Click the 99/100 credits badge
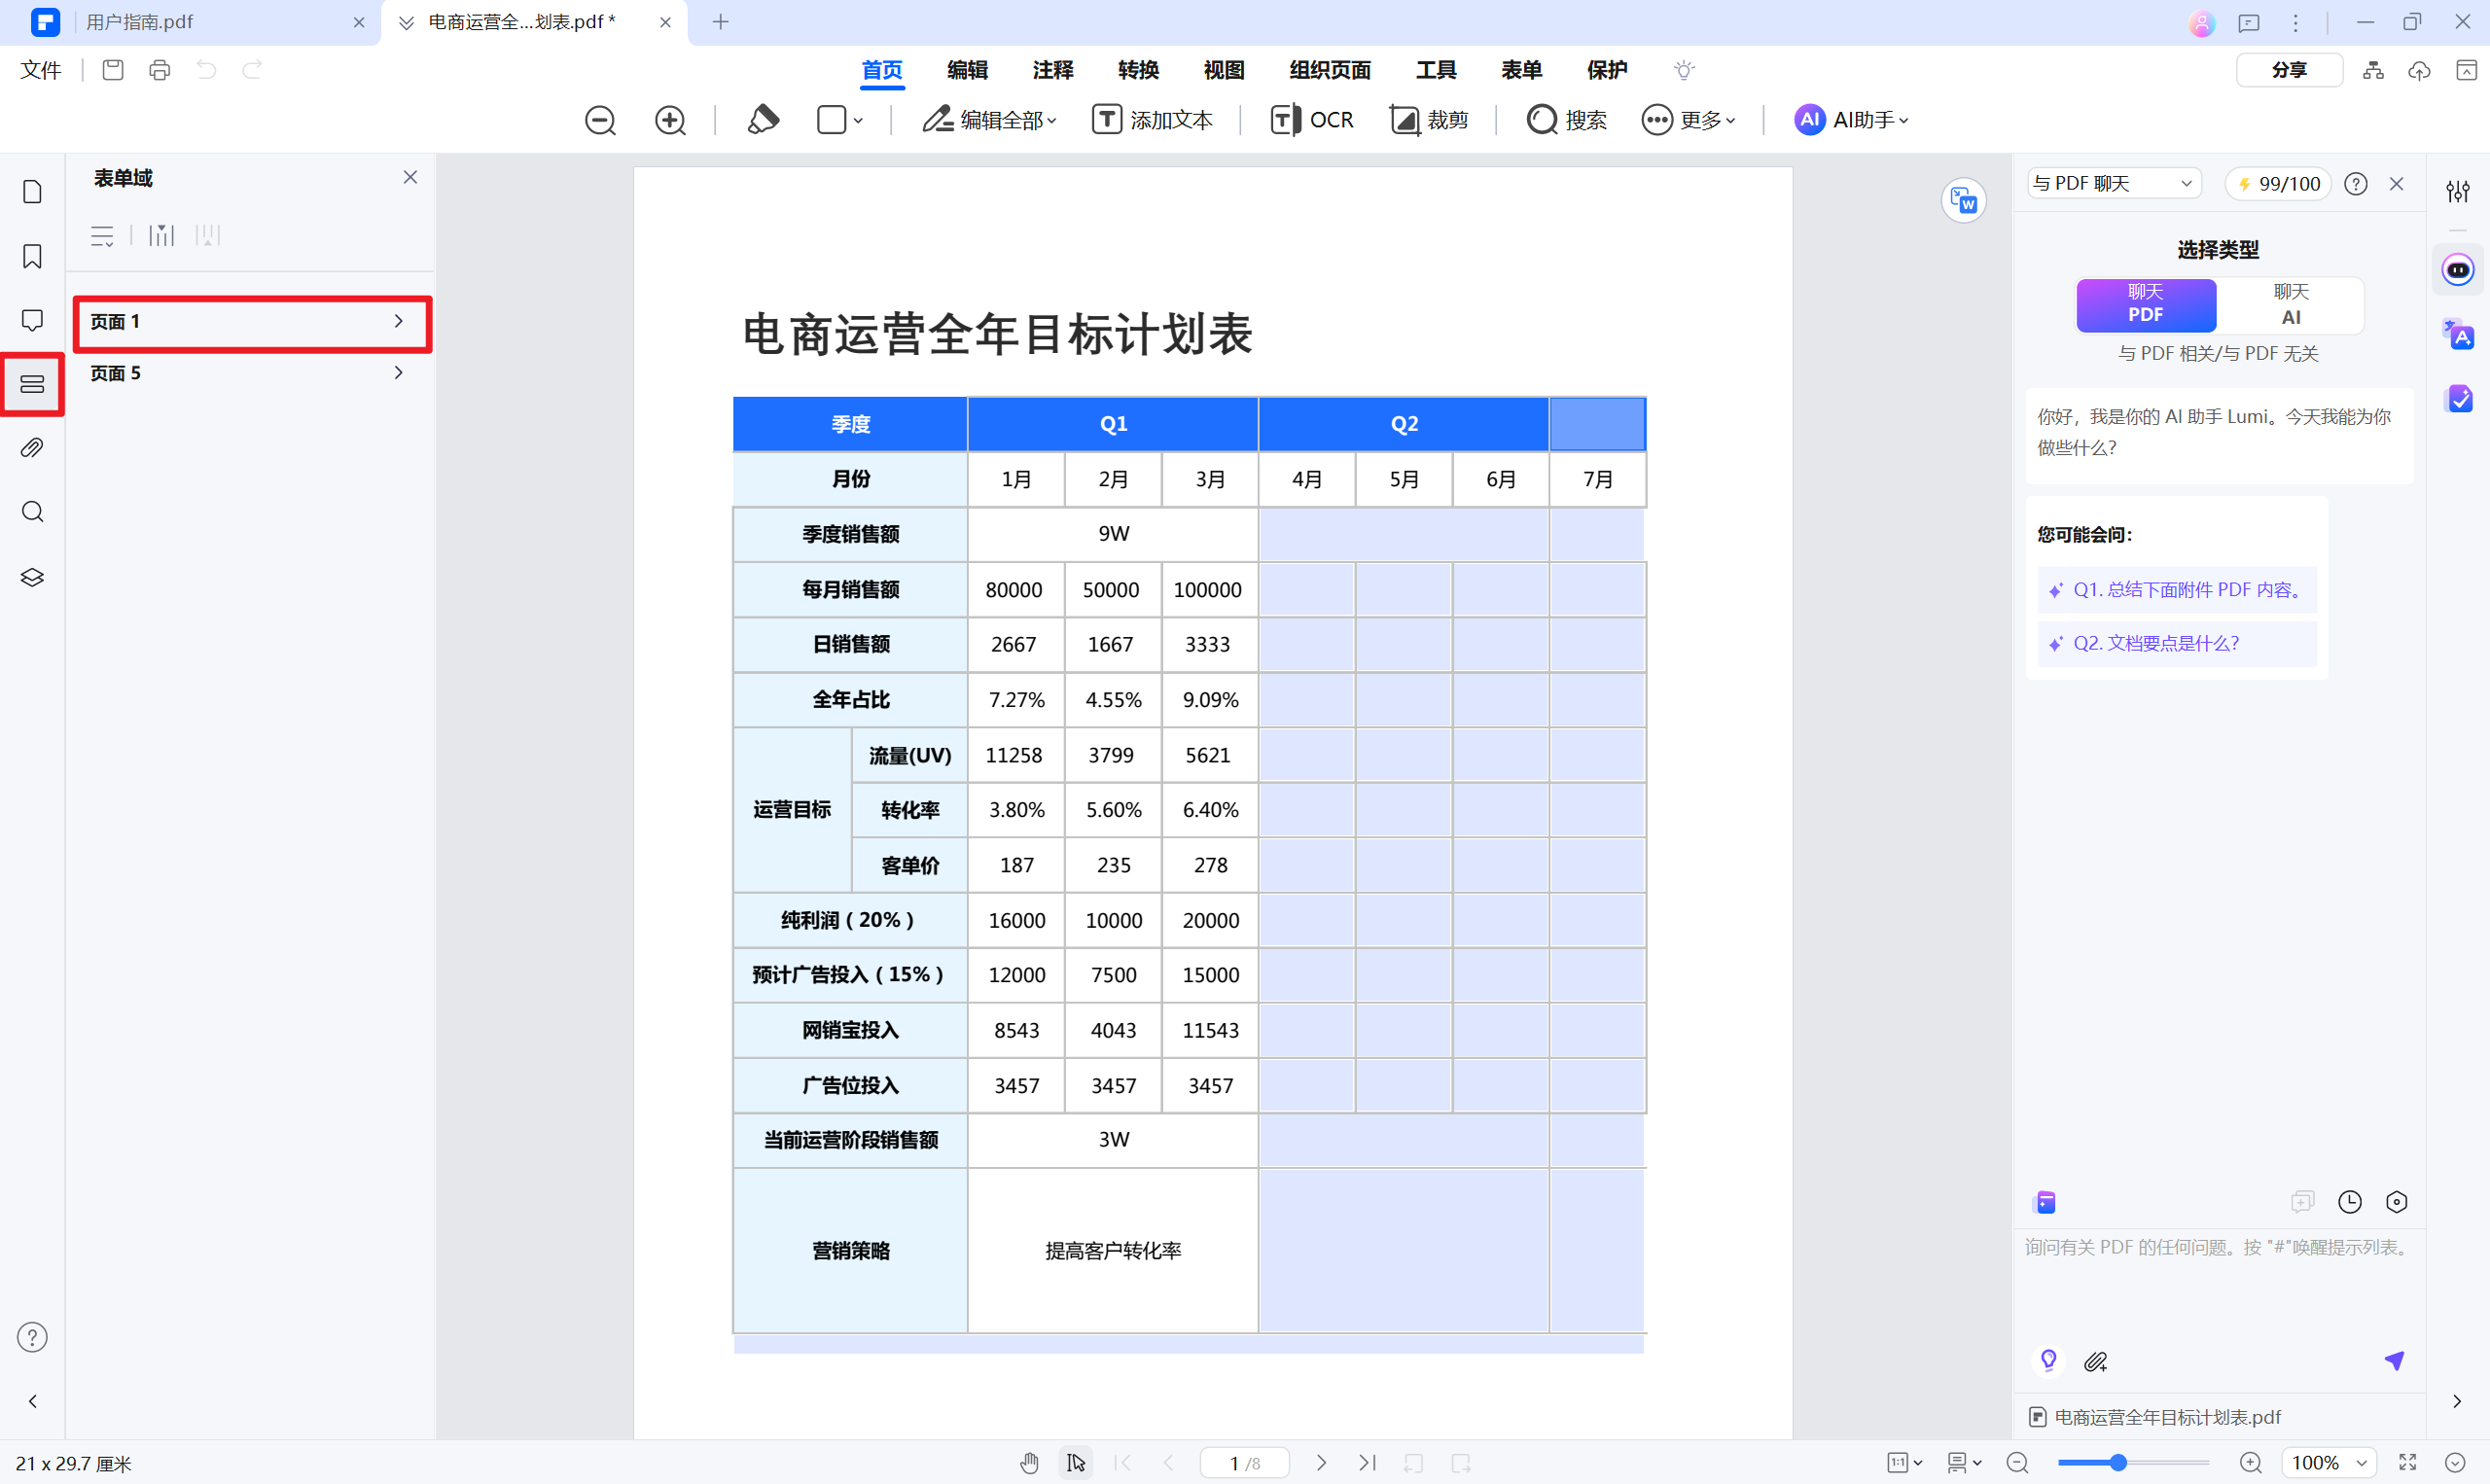 point(2279,184)
